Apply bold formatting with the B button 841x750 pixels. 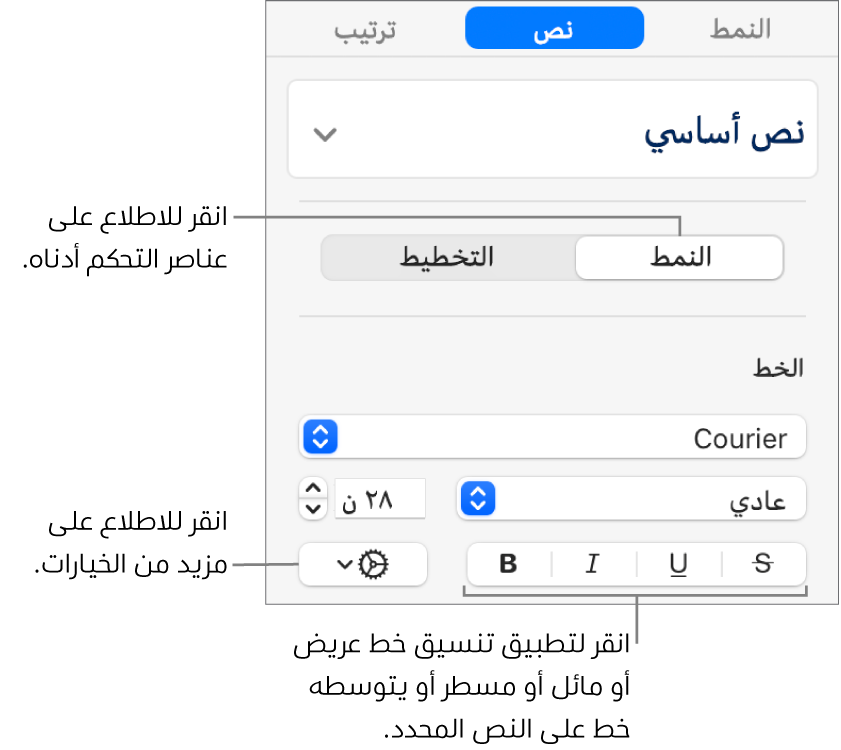click(x=508, y=564)
